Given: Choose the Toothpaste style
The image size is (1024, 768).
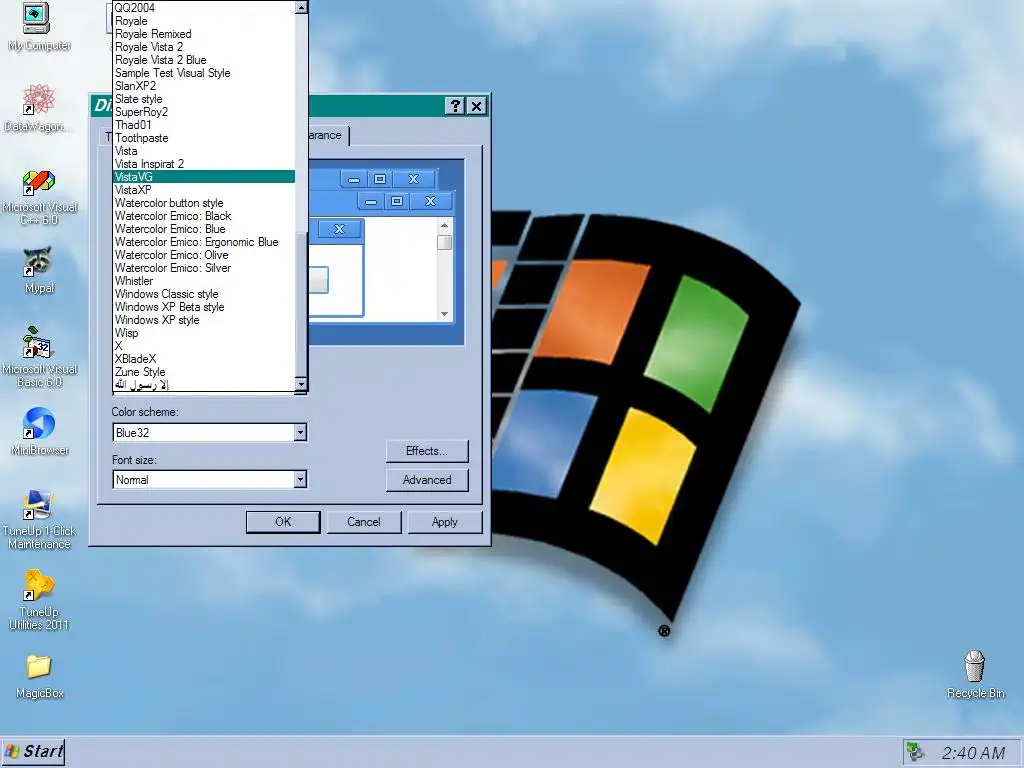Looking at the screenshot, I should tap(204, 138).
